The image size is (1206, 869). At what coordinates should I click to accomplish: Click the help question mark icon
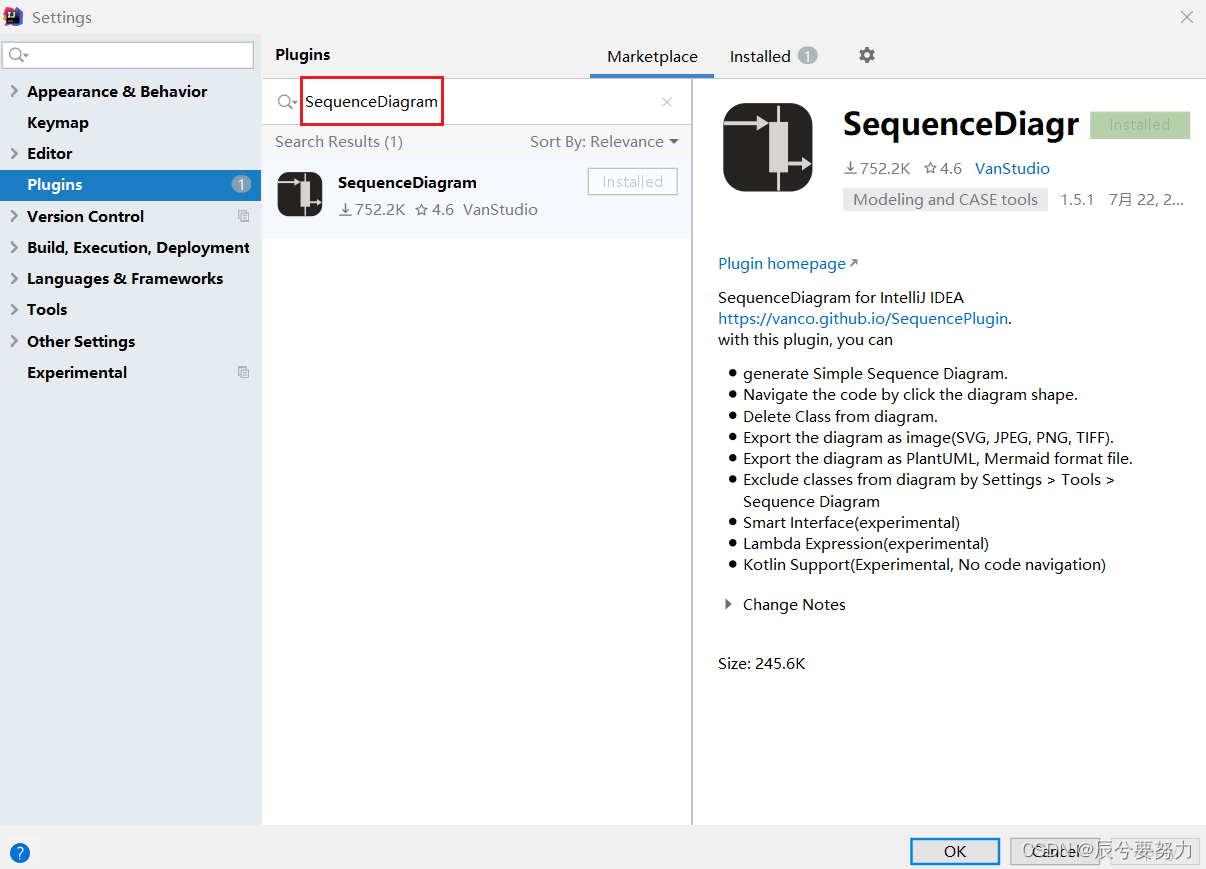[x=20, y=853]
